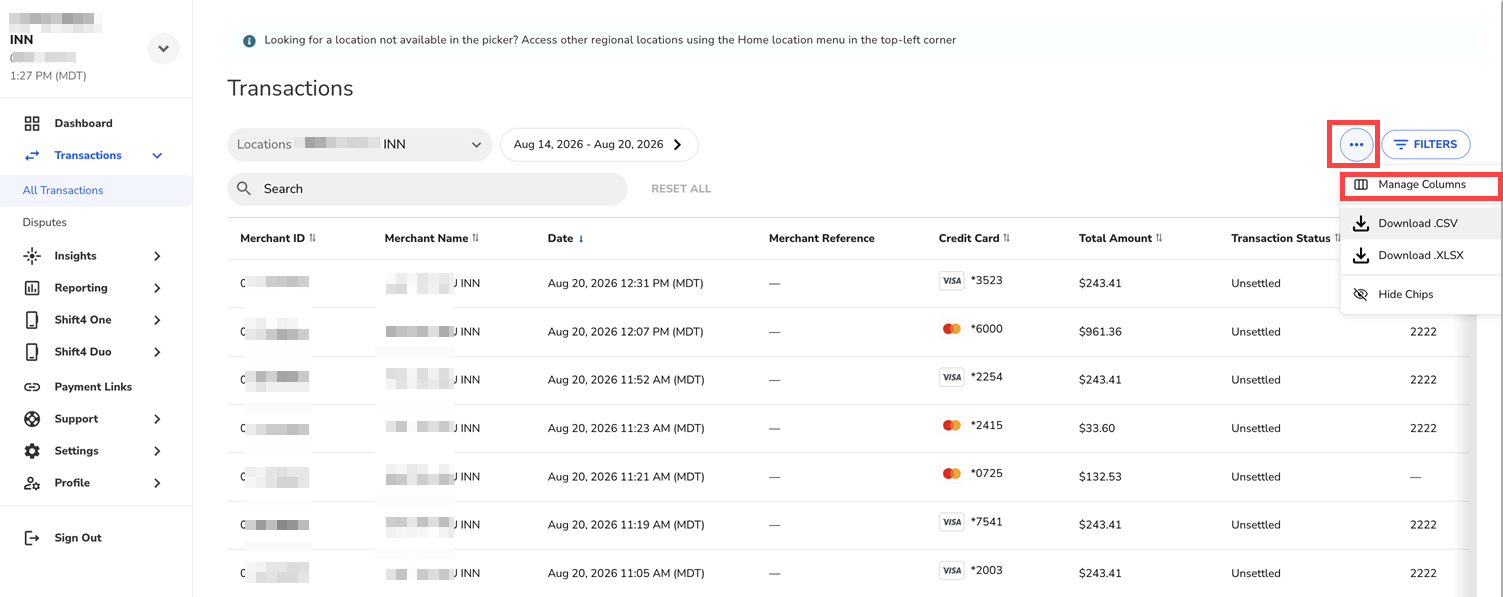
Task: Open the account switcher chevron at top-left
Action: pos(163,48)
